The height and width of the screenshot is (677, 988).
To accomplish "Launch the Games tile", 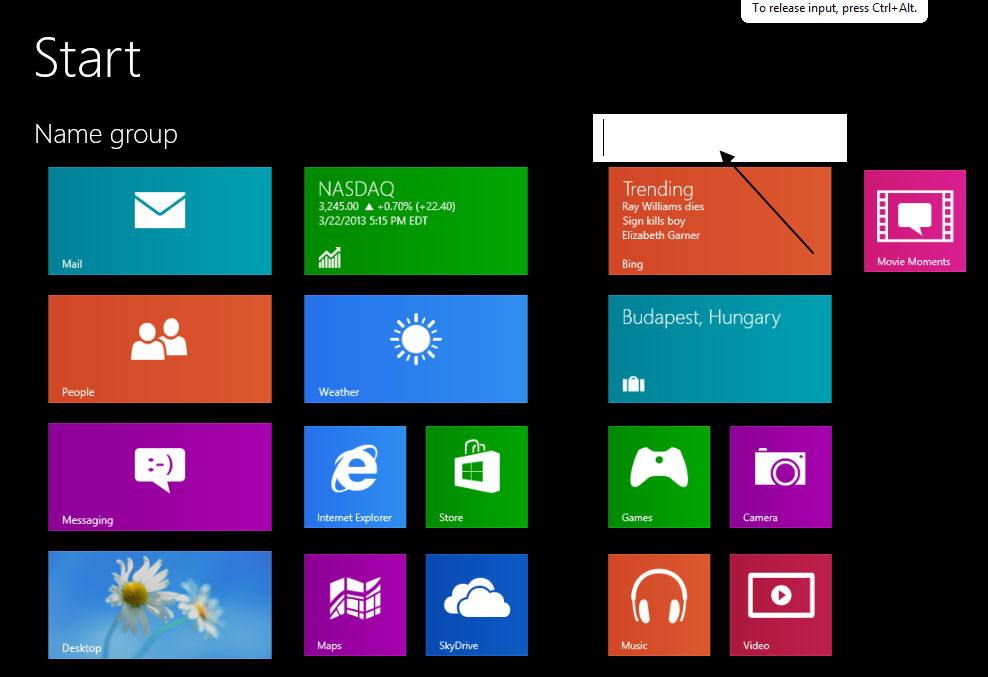I will click(x=659, y=477).
